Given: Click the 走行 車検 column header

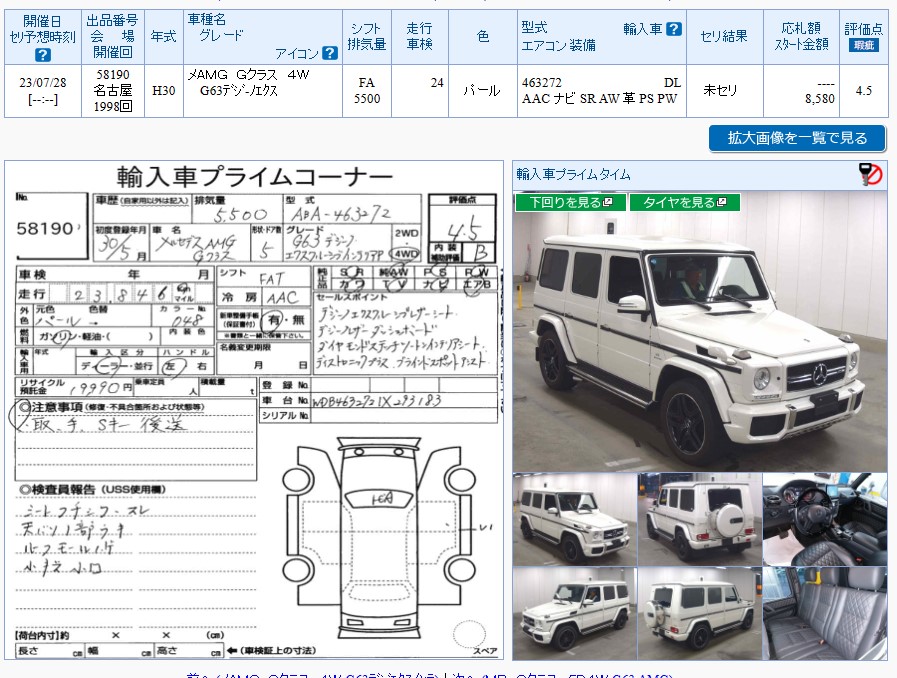Looking at the screenshot, I should tap(420, 37).
